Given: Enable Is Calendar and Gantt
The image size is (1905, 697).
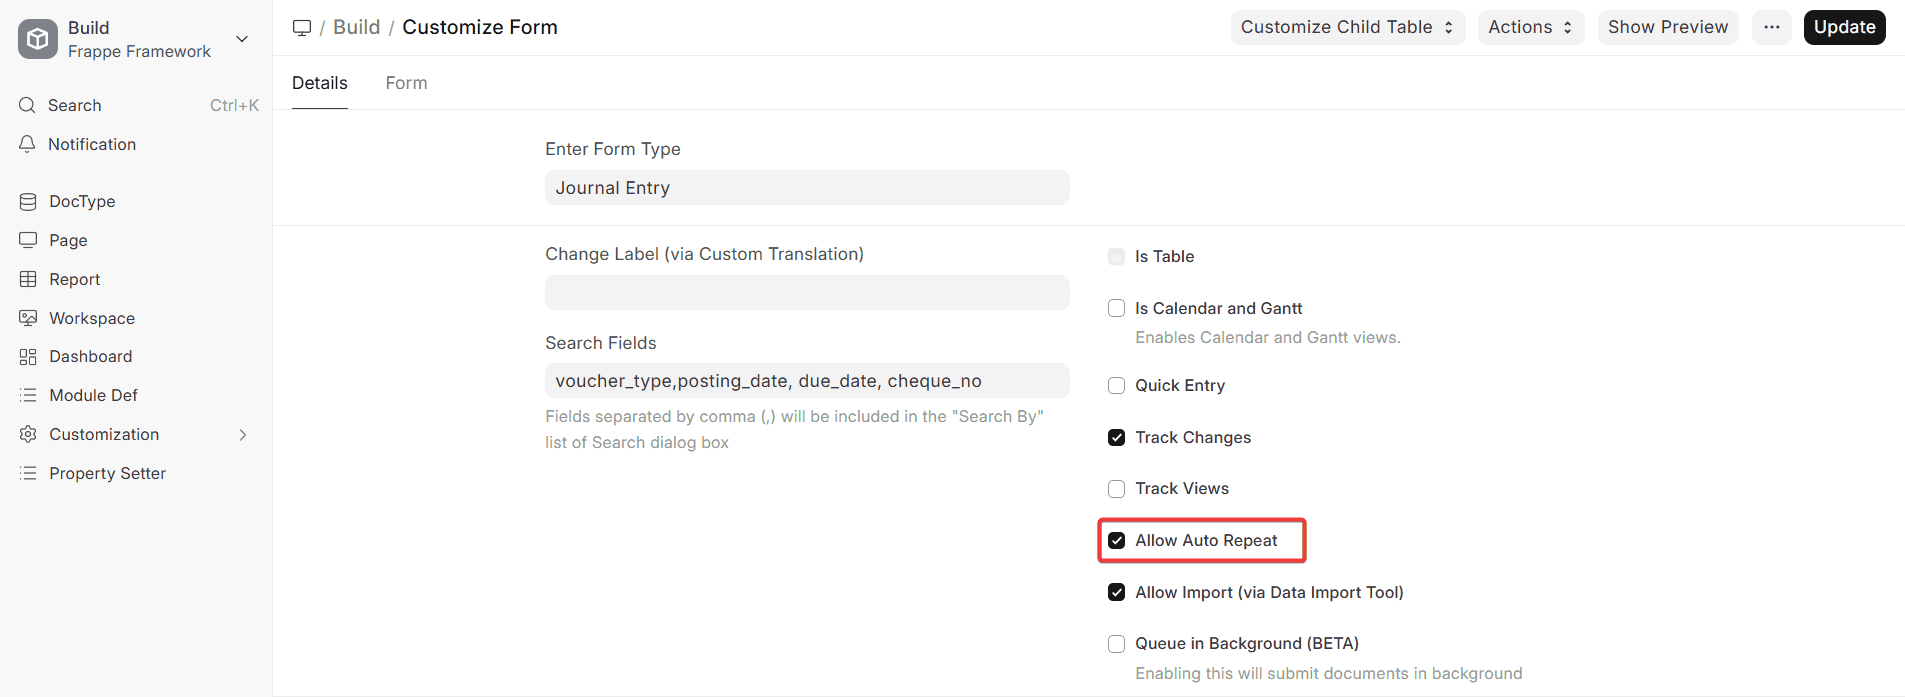Looking at the screenshot, I should click(1117, 308).
